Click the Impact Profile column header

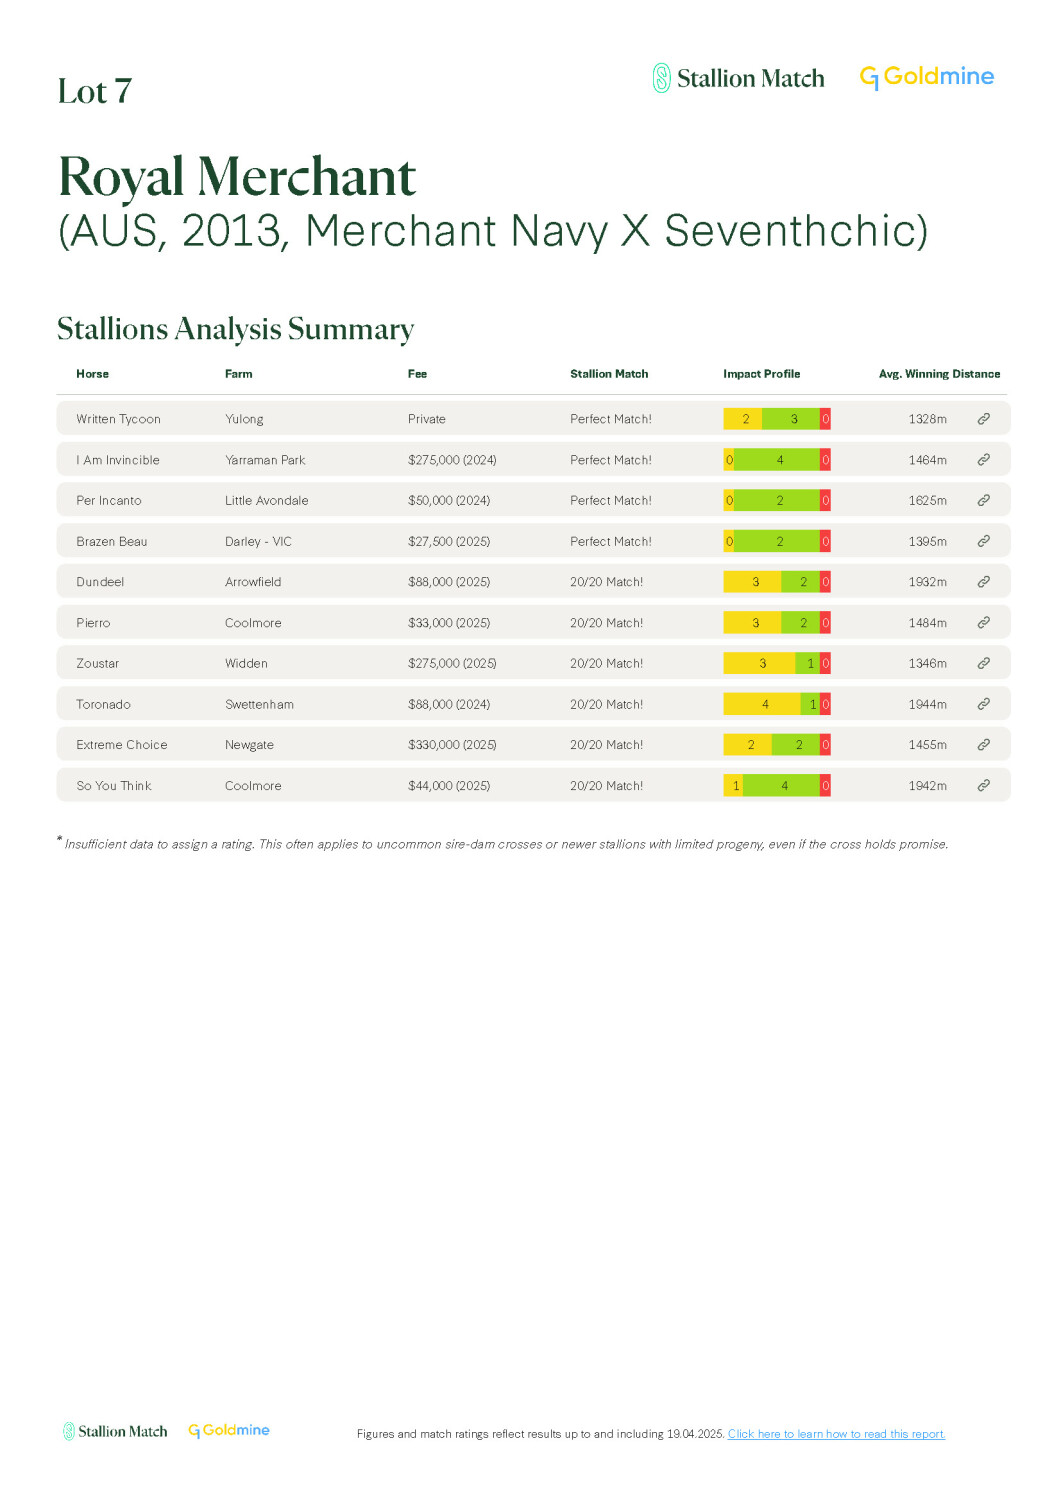(x=761, y=374)
